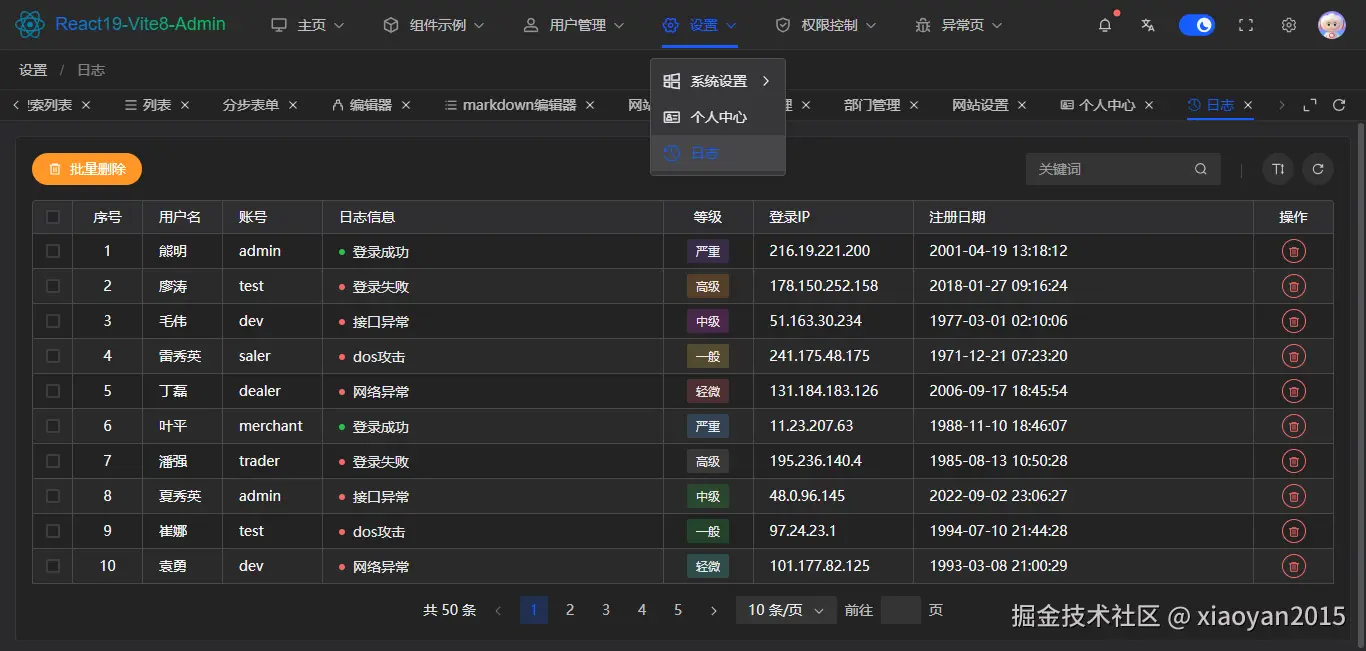Select the checkbox for row 8 夏秀英

tap(53, 496)
